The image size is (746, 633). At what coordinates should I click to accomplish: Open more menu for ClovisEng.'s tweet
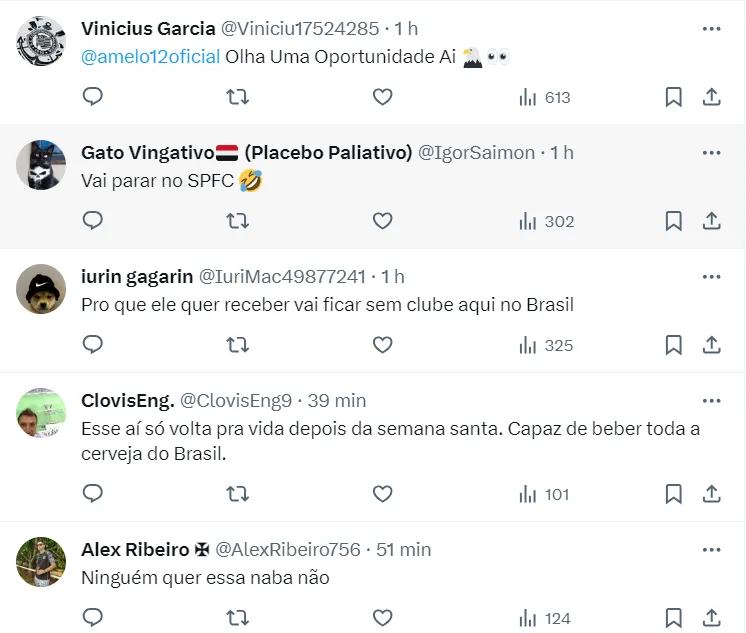point(711,400)
